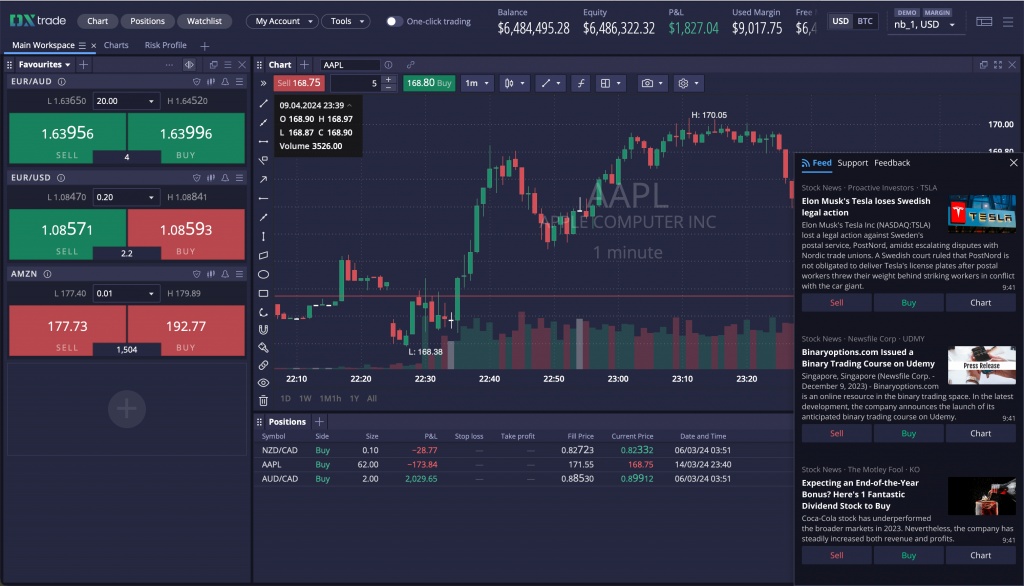Buy EUR/USD at 1.08593
The image size is (1024, 586).
pos(186,234)
